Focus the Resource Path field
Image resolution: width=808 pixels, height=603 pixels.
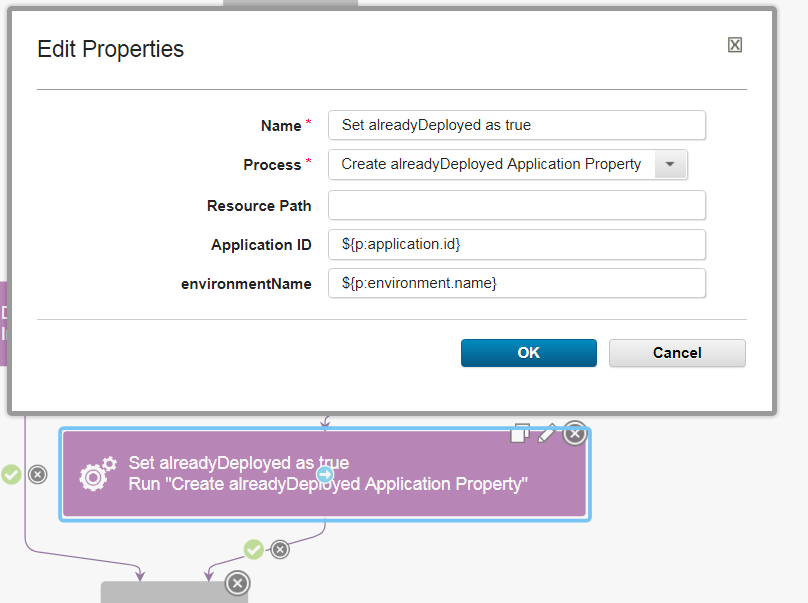pos(516,205)
